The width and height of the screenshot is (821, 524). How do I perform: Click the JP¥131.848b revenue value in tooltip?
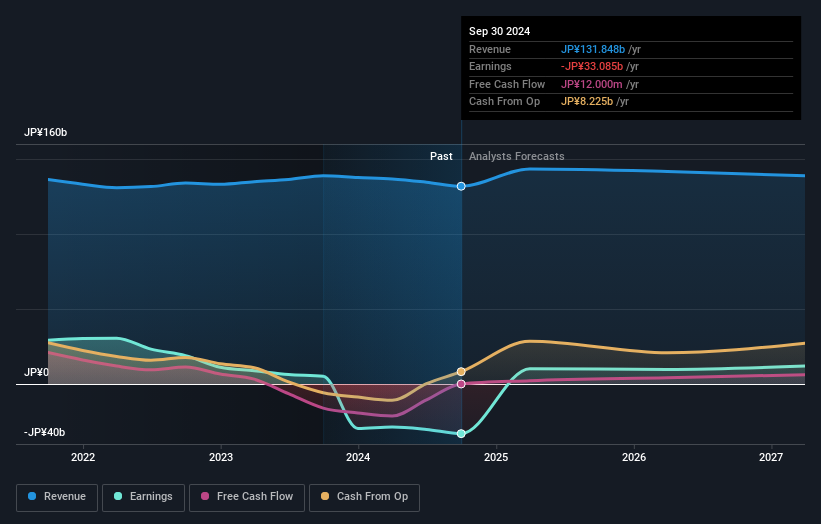pyautogui.click(x=593, y=49)
